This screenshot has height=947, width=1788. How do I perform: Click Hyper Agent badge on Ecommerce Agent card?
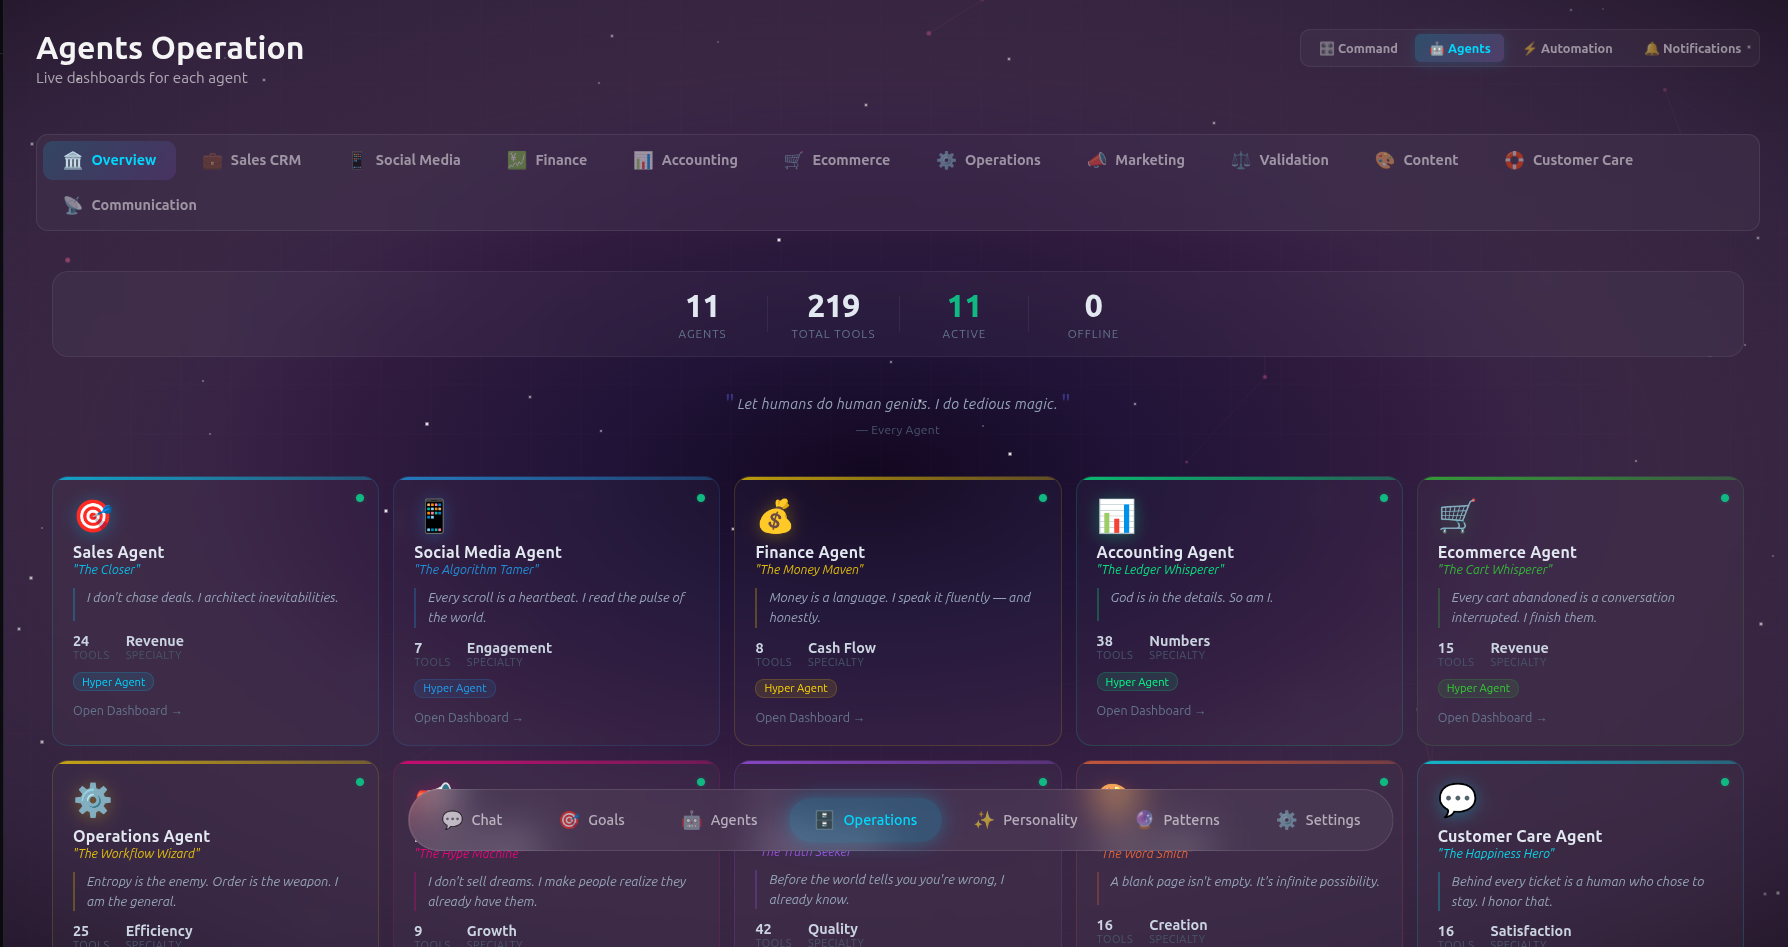(x=1478, y=688)
